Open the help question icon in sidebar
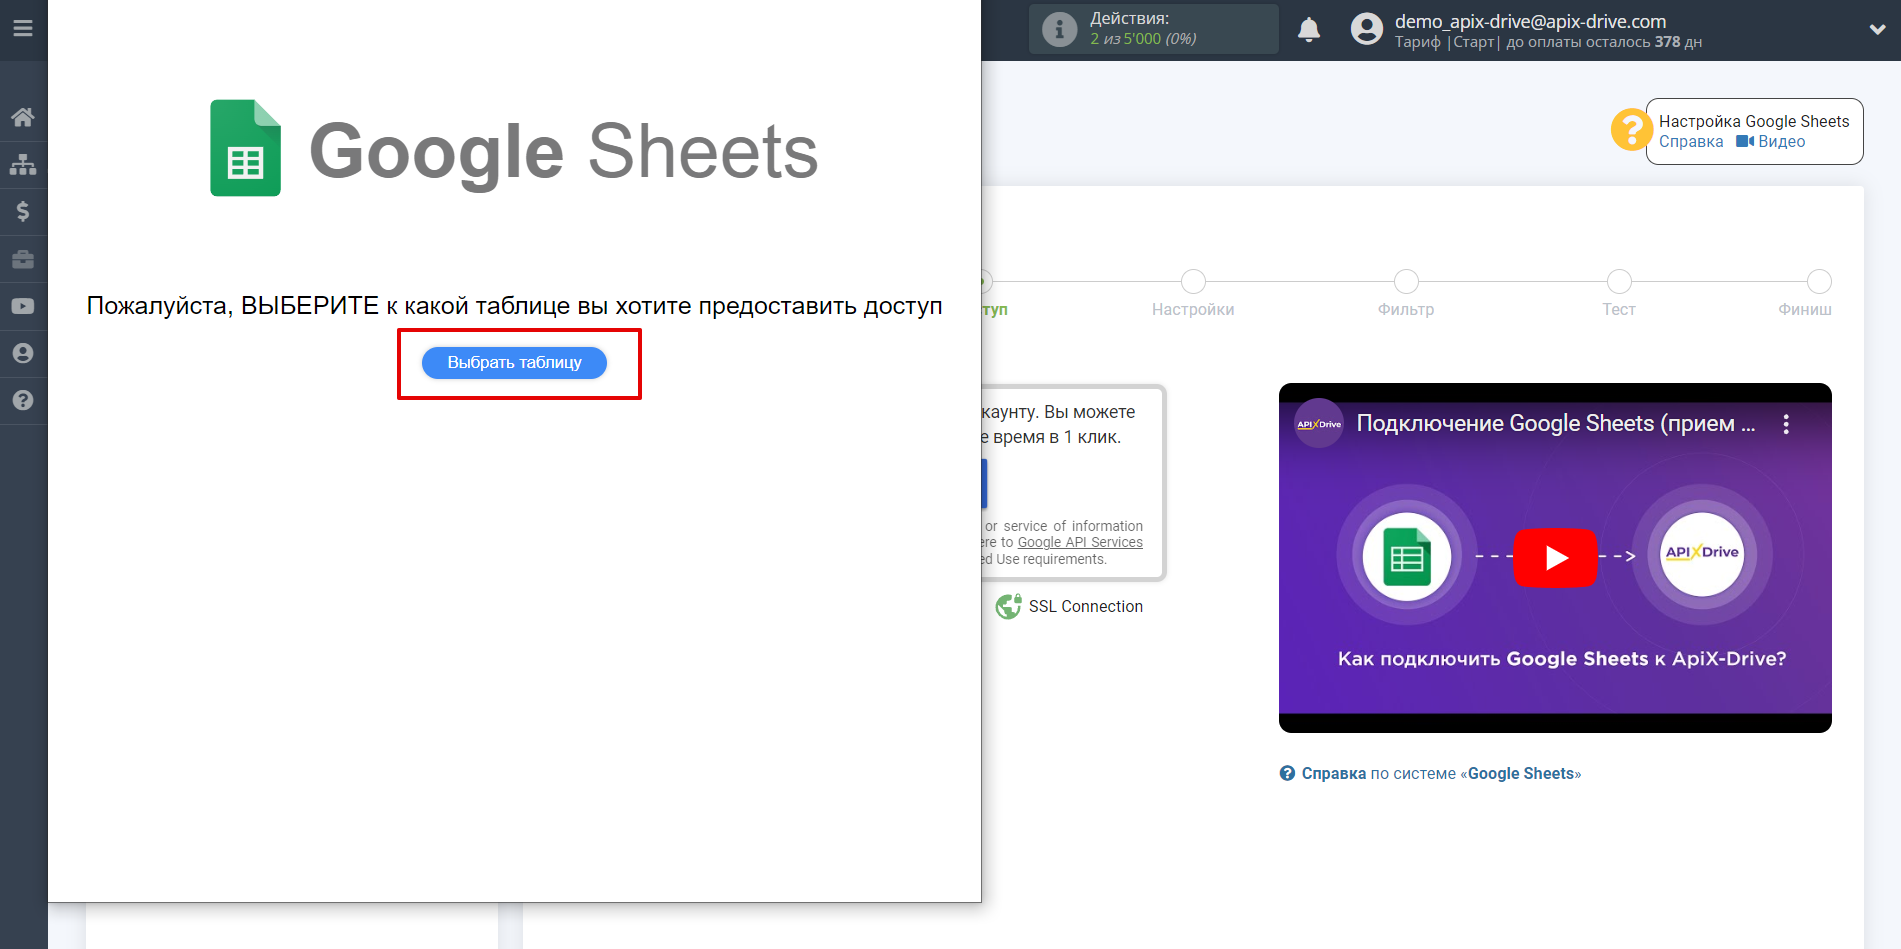Image resolution: width=1901 pixels, height=949 pixels. tap(23, 400)
